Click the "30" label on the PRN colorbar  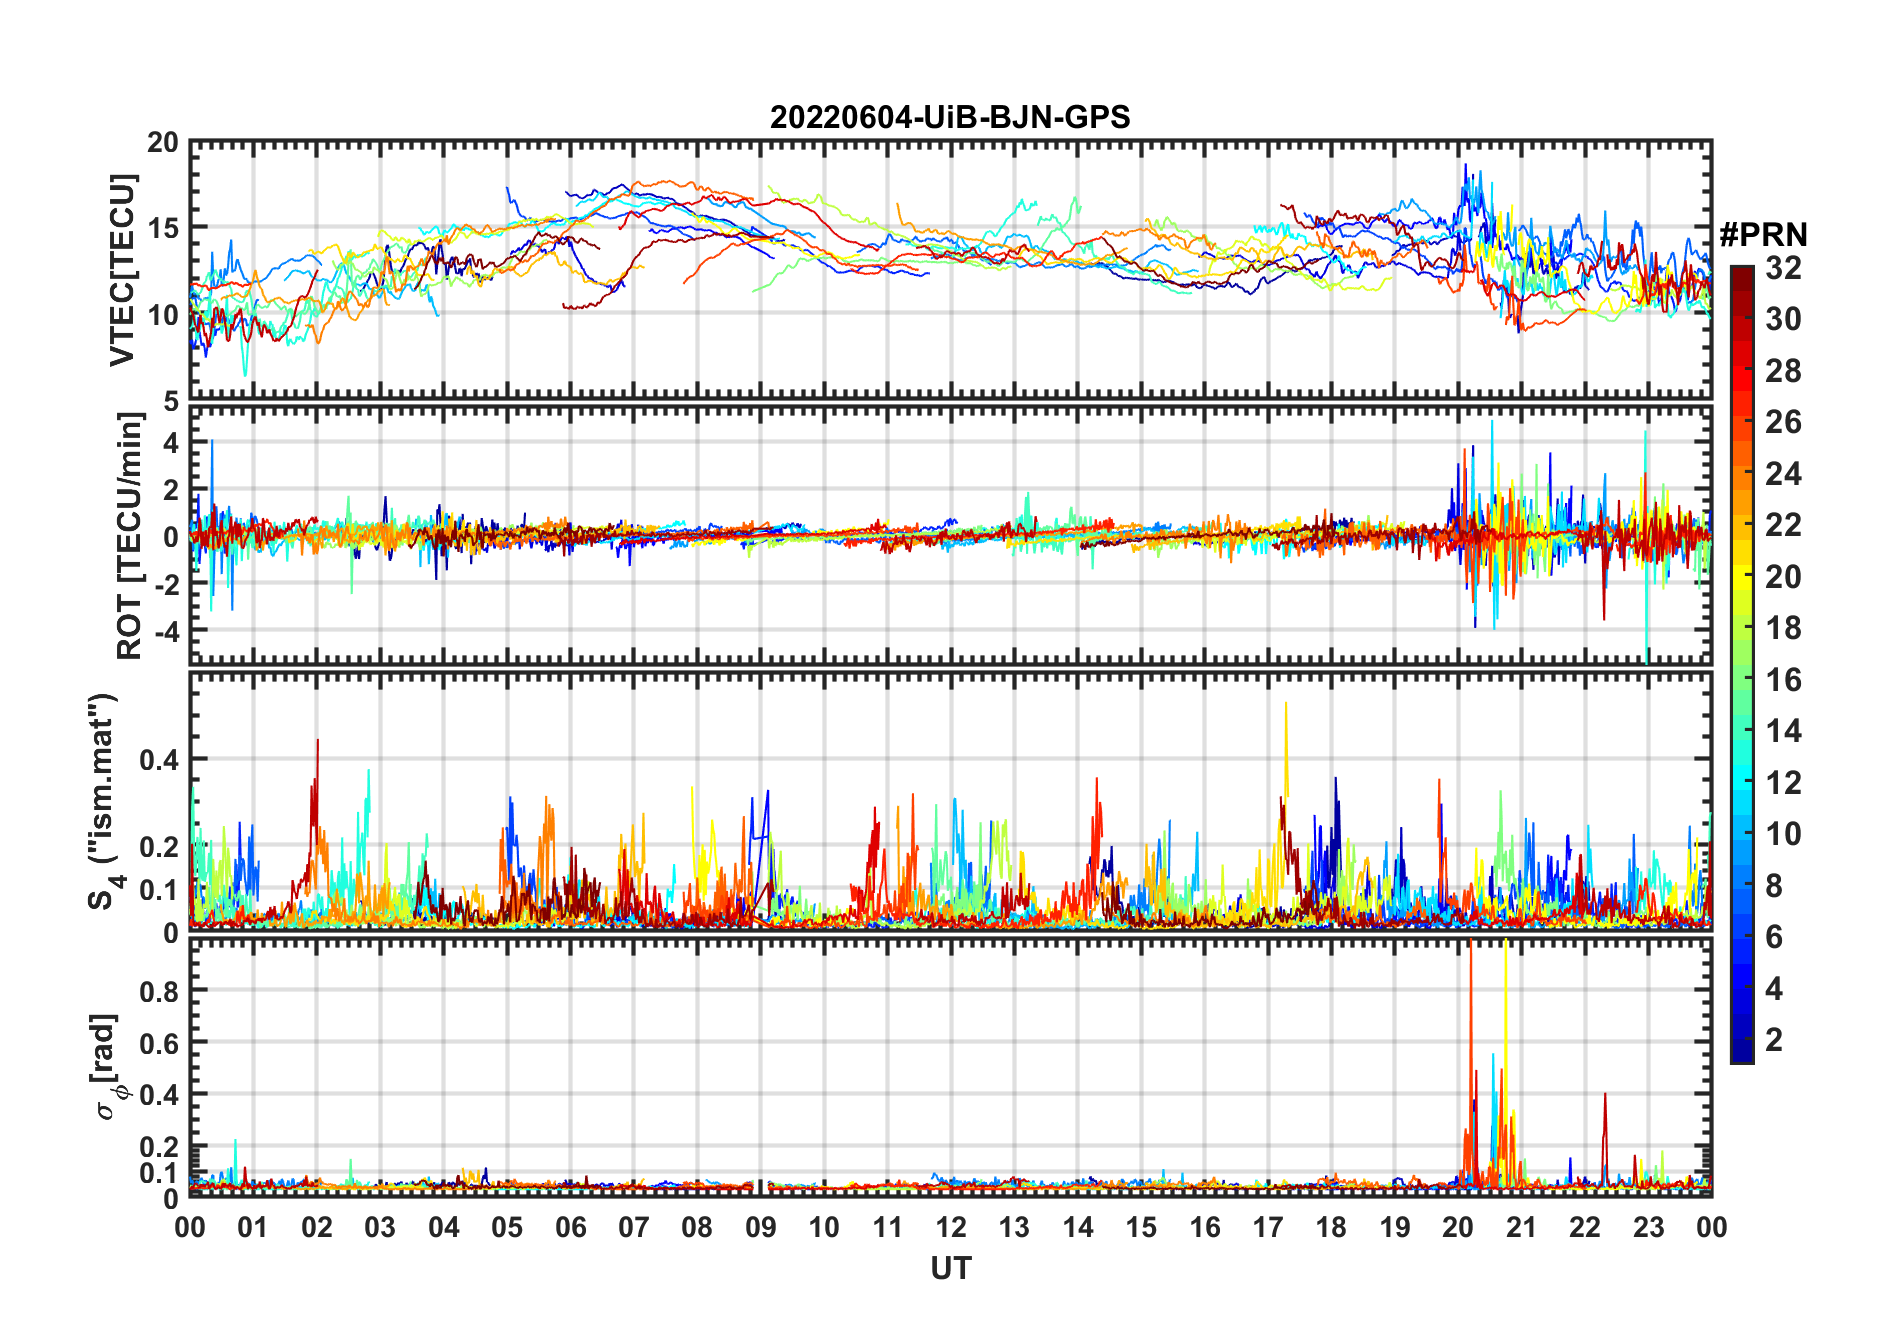[x=1783, y=319]
